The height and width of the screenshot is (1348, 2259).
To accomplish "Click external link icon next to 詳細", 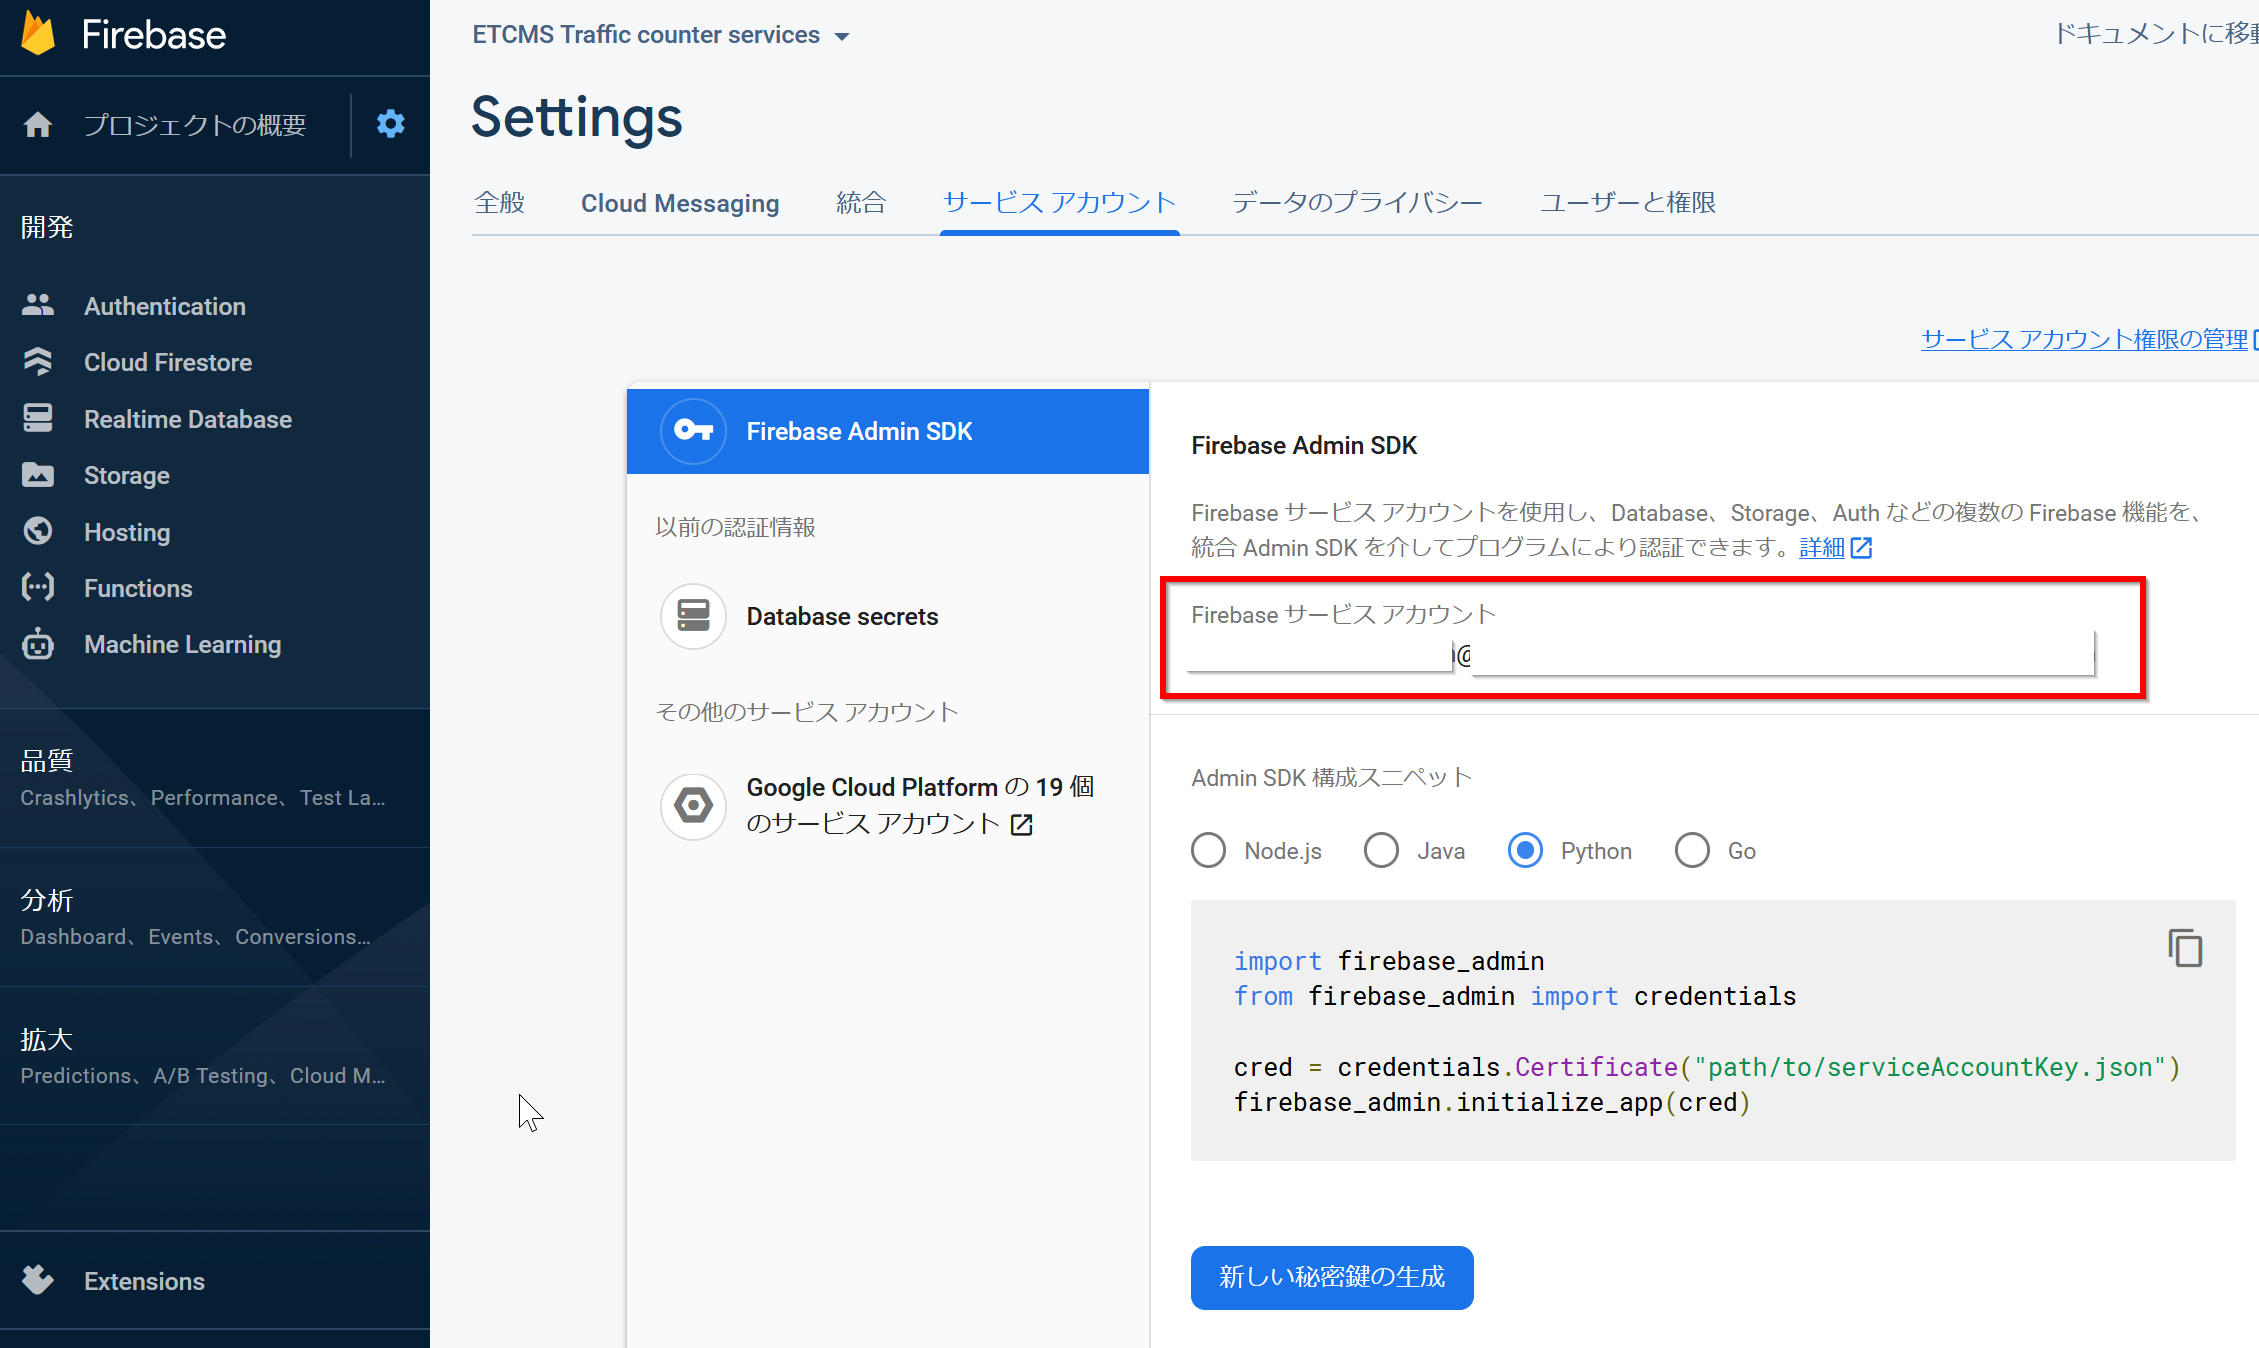I will [x=1861, y=548].
